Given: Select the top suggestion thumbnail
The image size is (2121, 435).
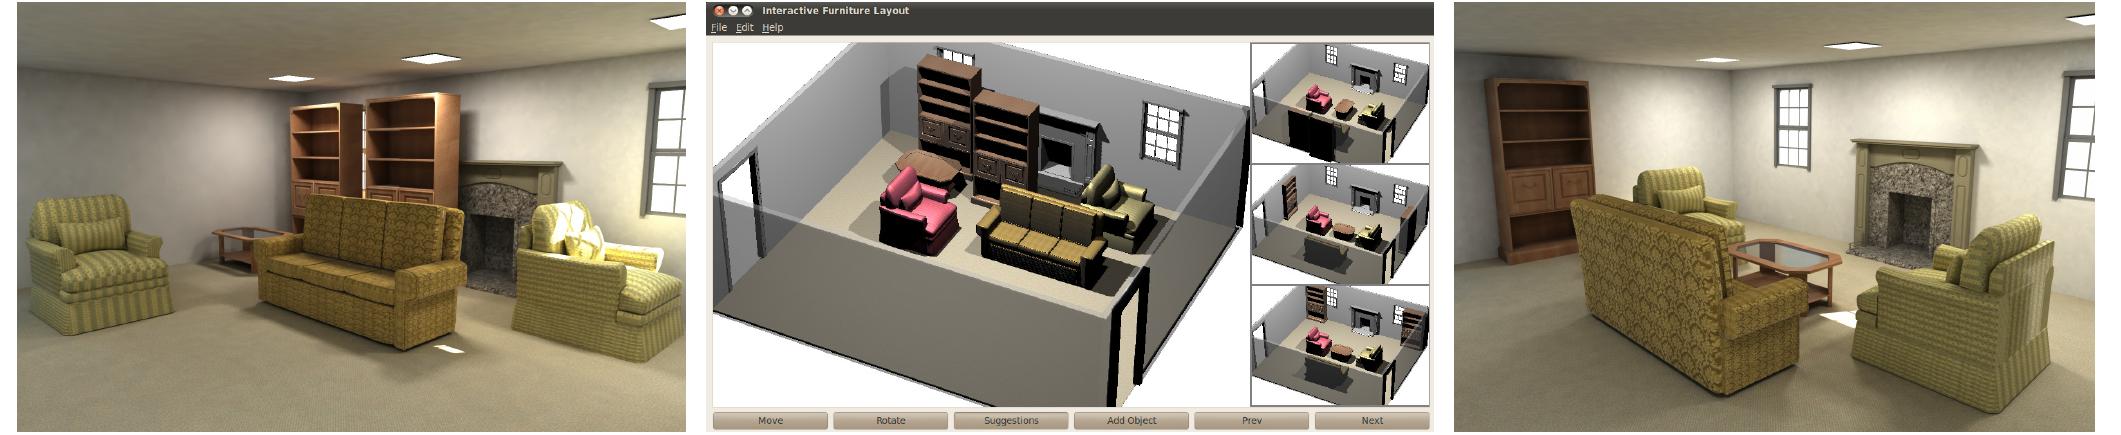Looking at the screenshot, I should [x=1340, y=103].
